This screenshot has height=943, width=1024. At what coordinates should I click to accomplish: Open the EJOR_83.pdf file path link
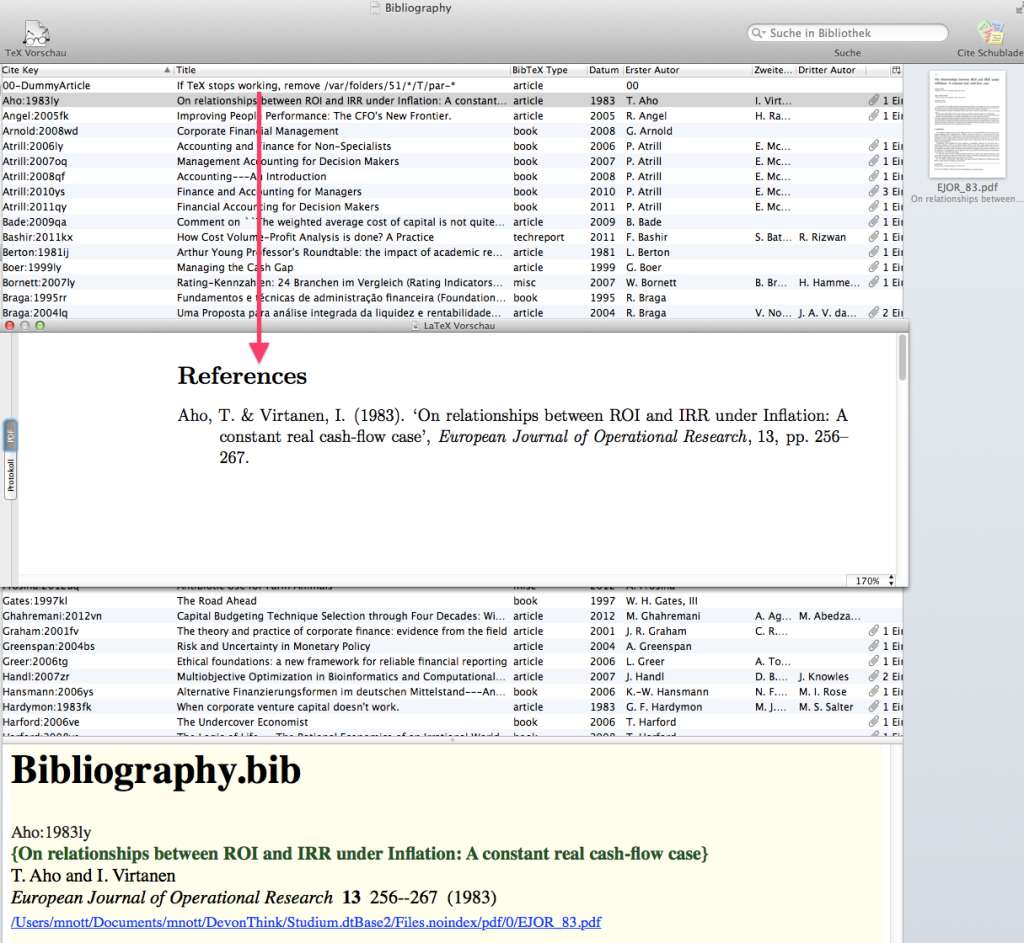302,922
